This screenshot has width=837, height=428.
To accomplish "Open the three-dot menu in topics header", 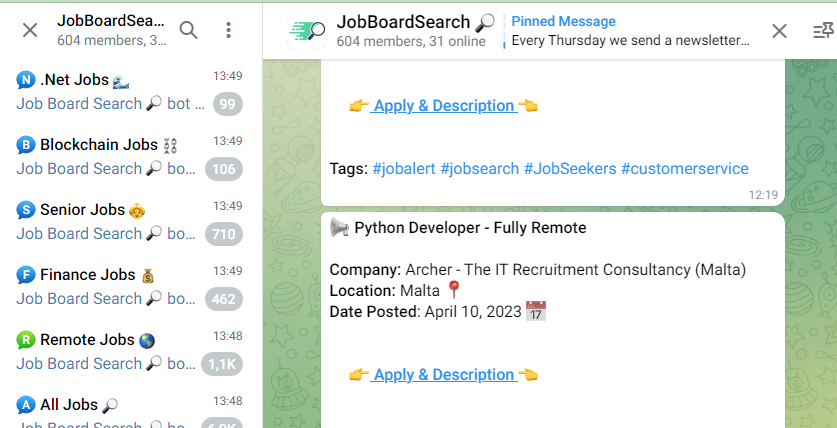I will coord(229,30).
